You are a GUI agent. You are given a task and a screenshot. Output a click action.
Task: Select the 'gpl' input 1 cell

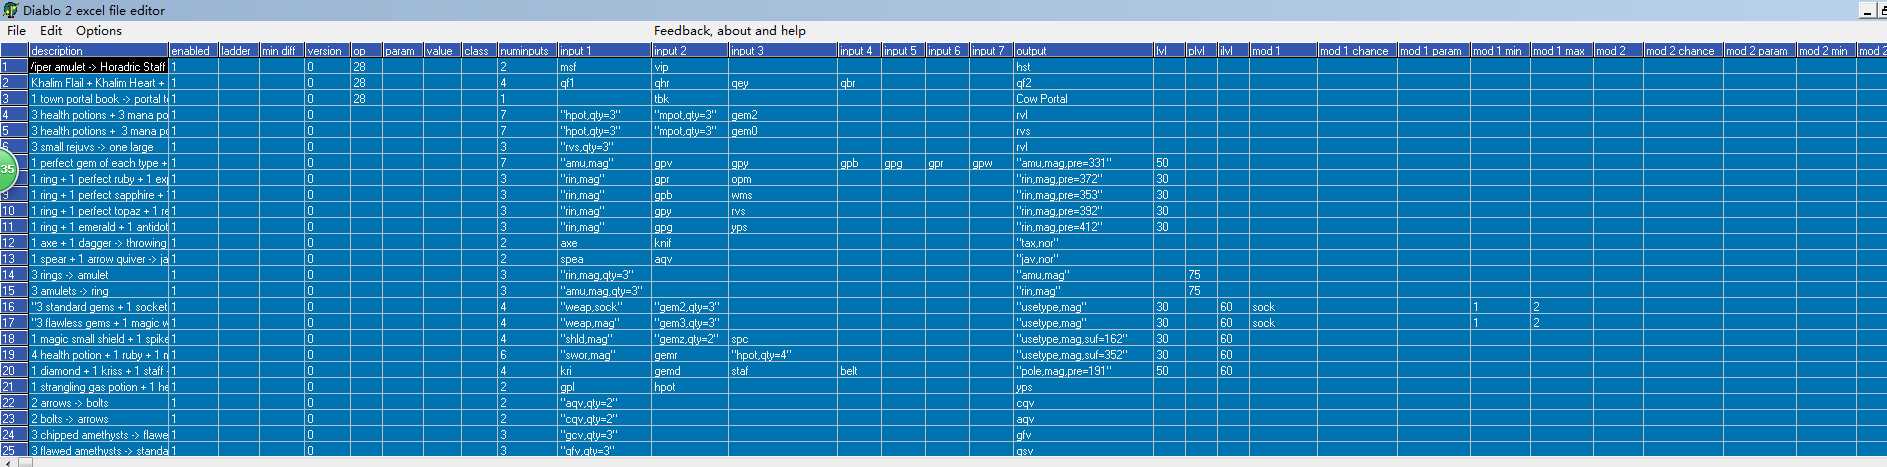(x=604, y=387)
